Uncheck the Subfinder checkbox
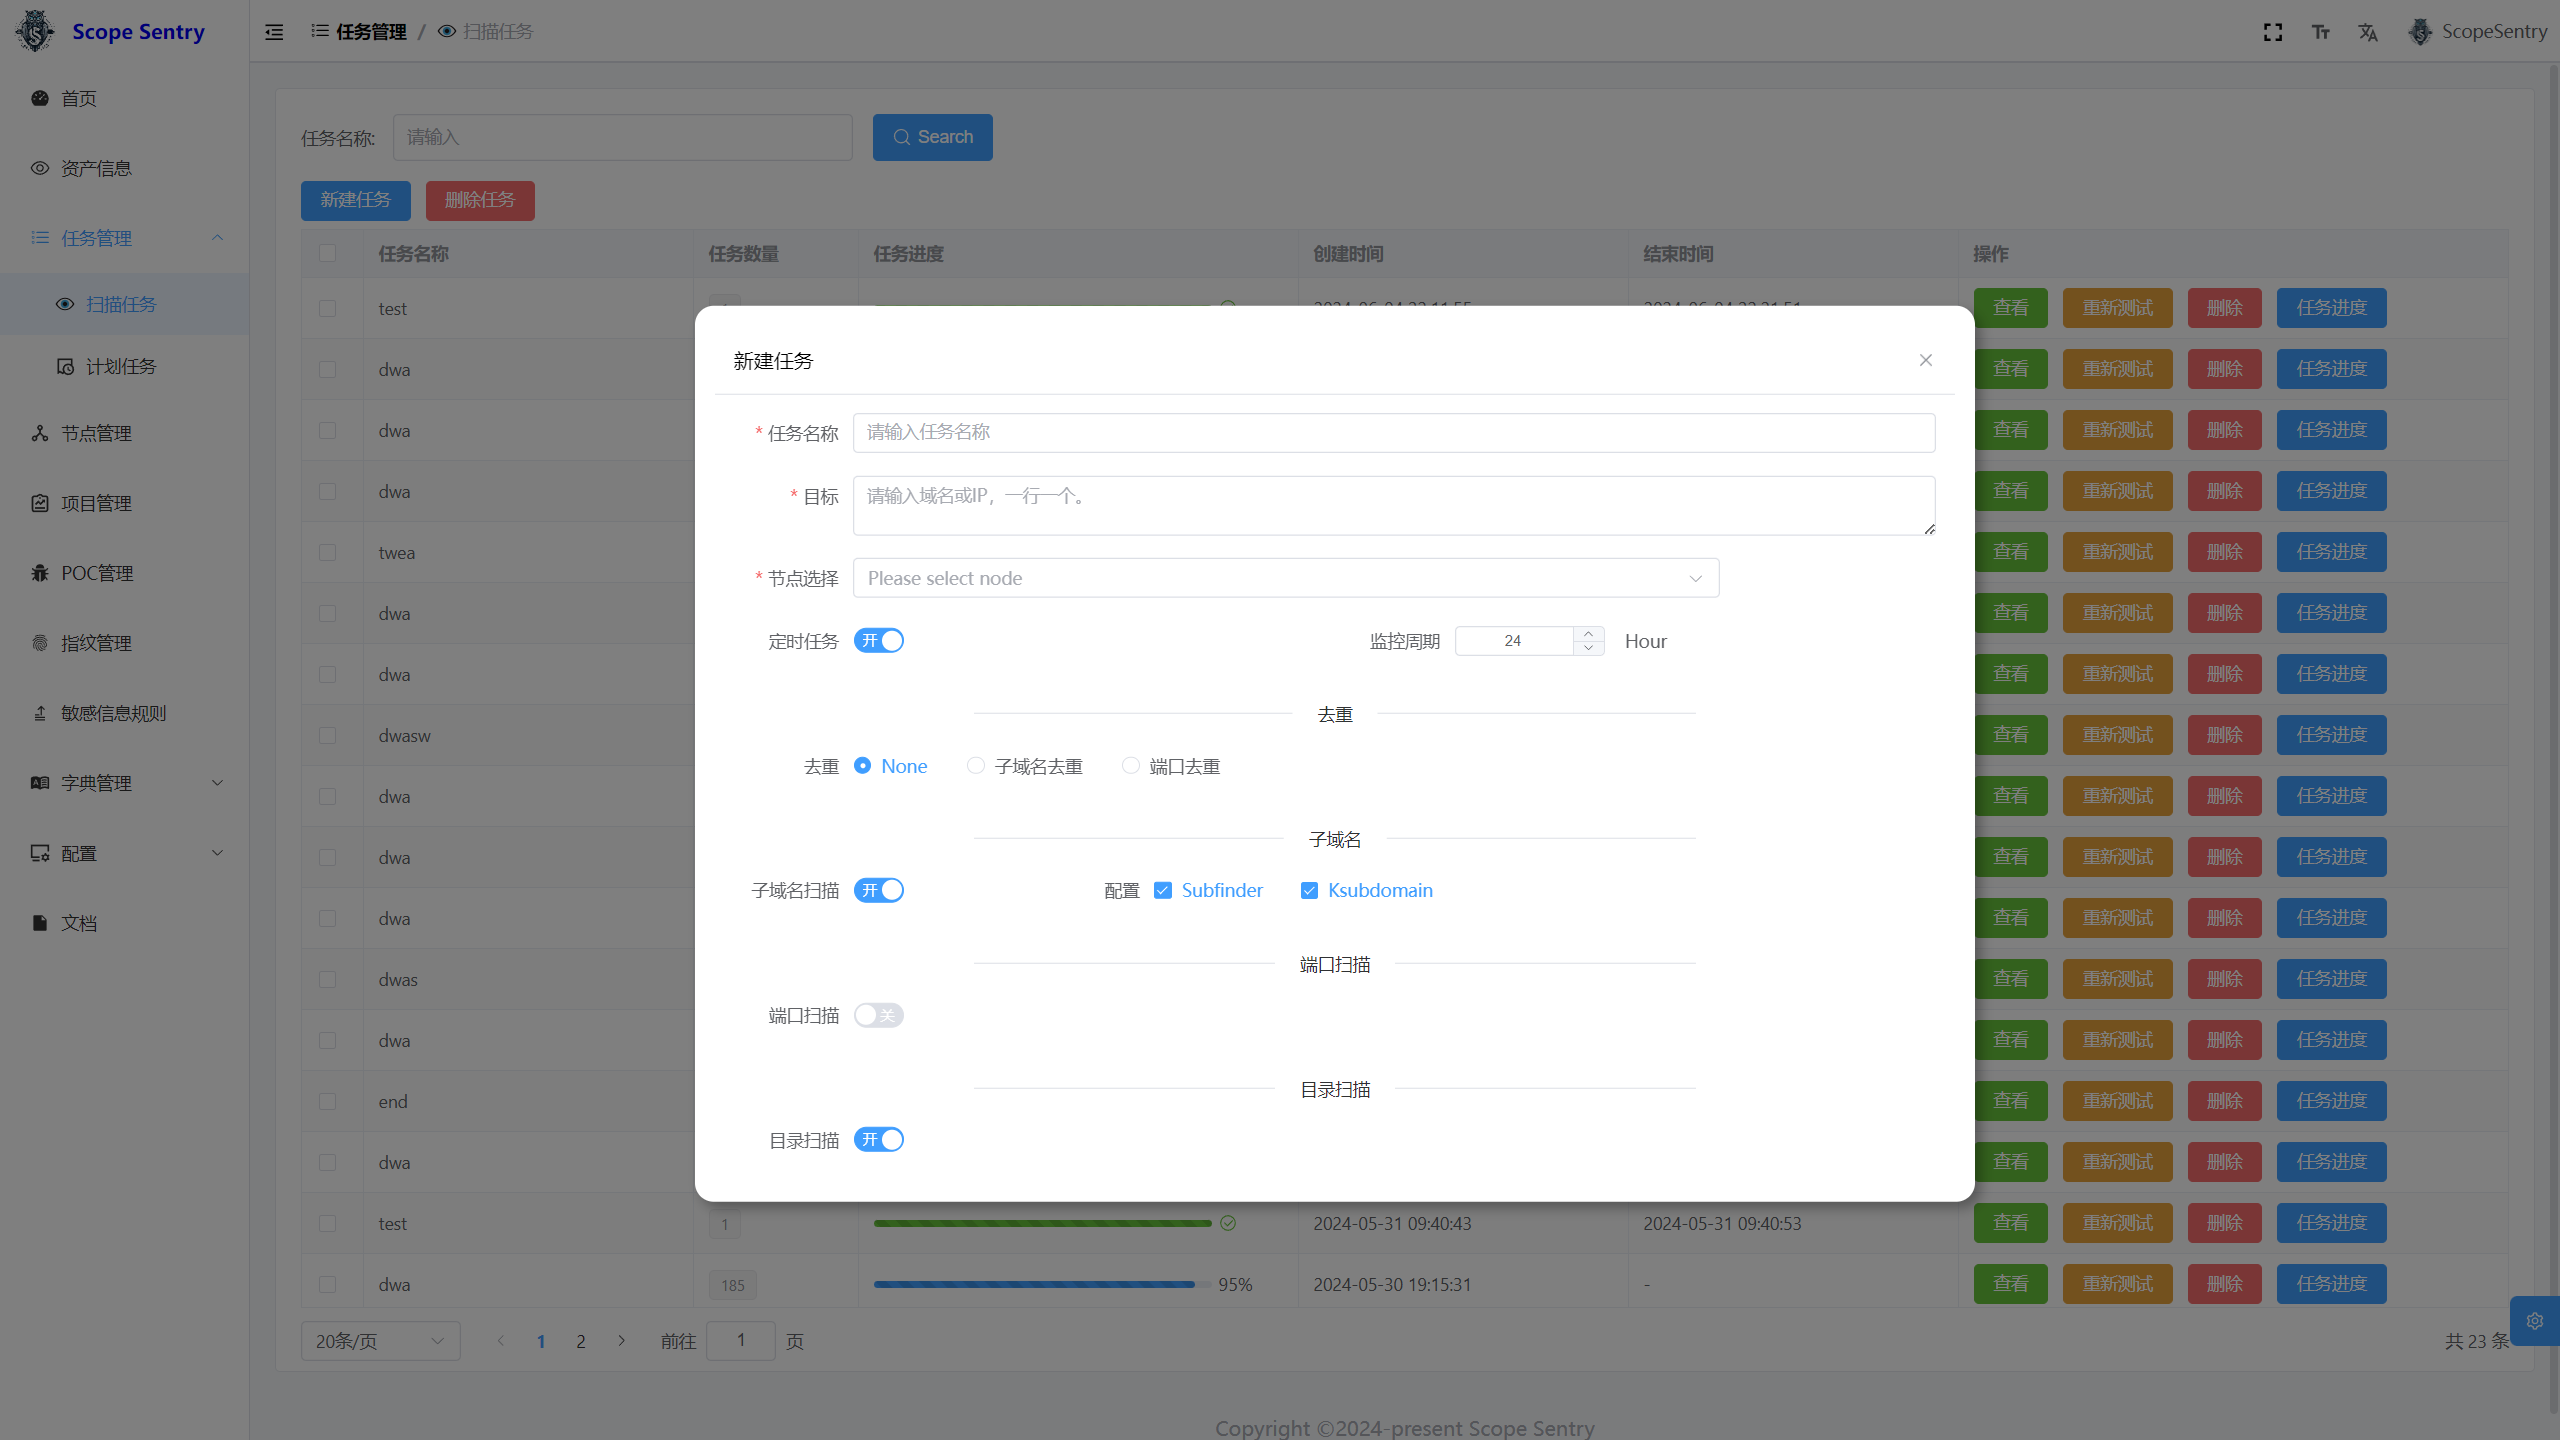This screenshot has height=1440, width=2560. pyautogui.click(x=1163, y=890)
